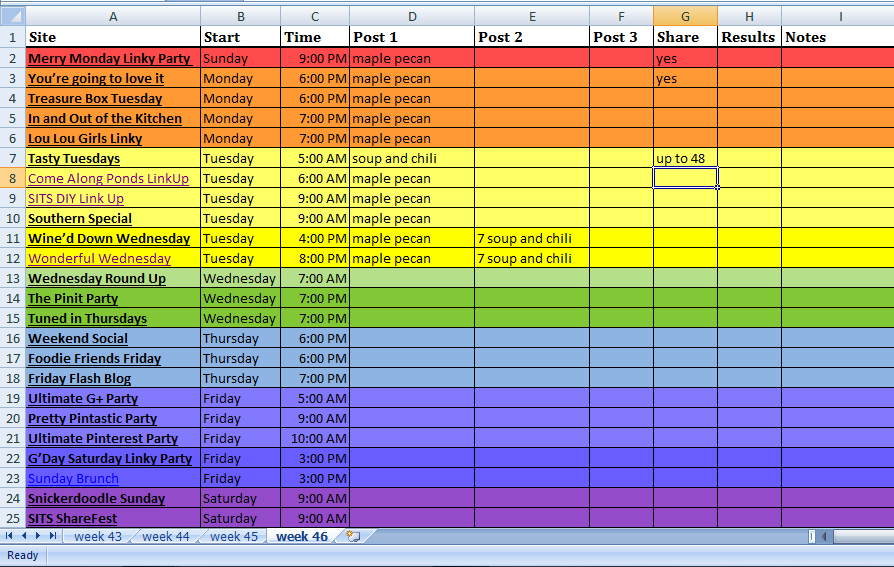The width and height of the screenshot is (894, 567).
Task: Visit The Pinit Party link
Action: [73, 298]
